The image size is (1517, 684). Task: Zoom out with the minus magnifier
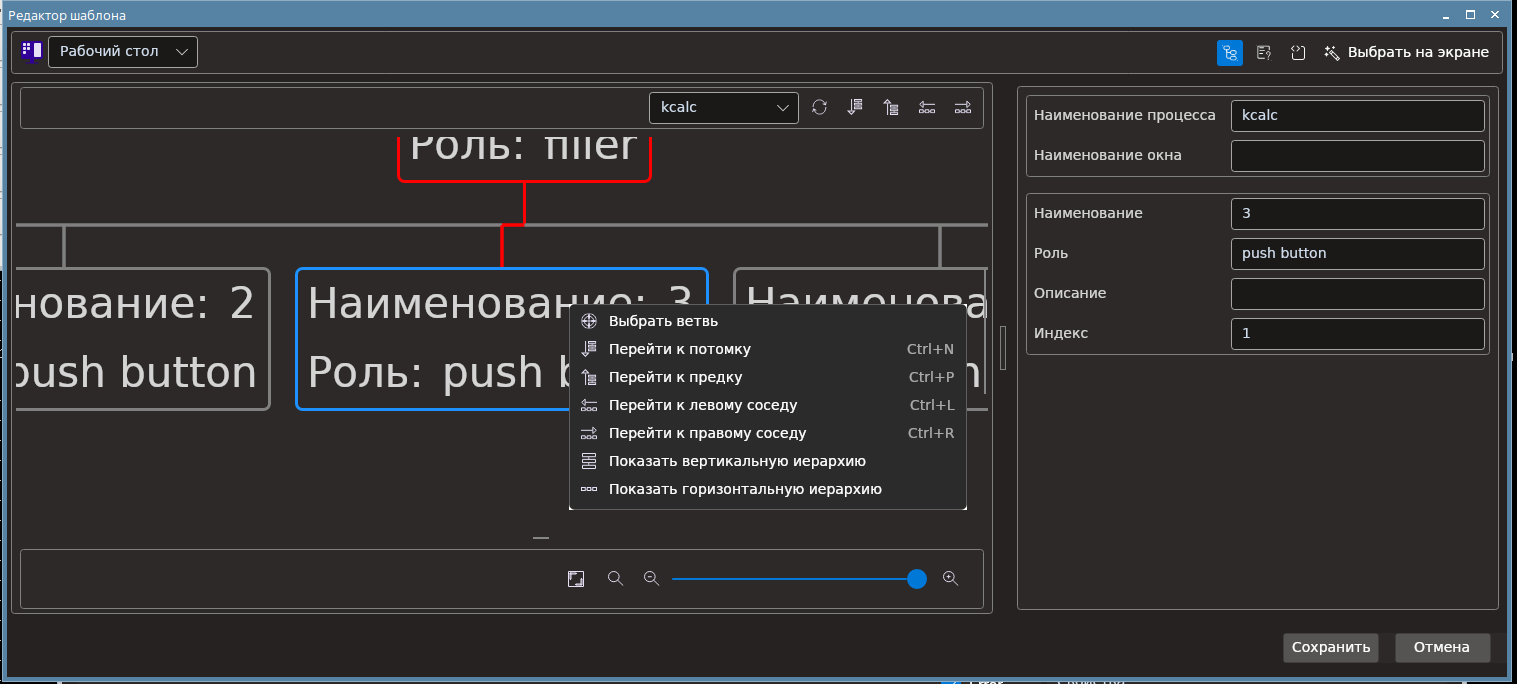[x=652, y=579]
